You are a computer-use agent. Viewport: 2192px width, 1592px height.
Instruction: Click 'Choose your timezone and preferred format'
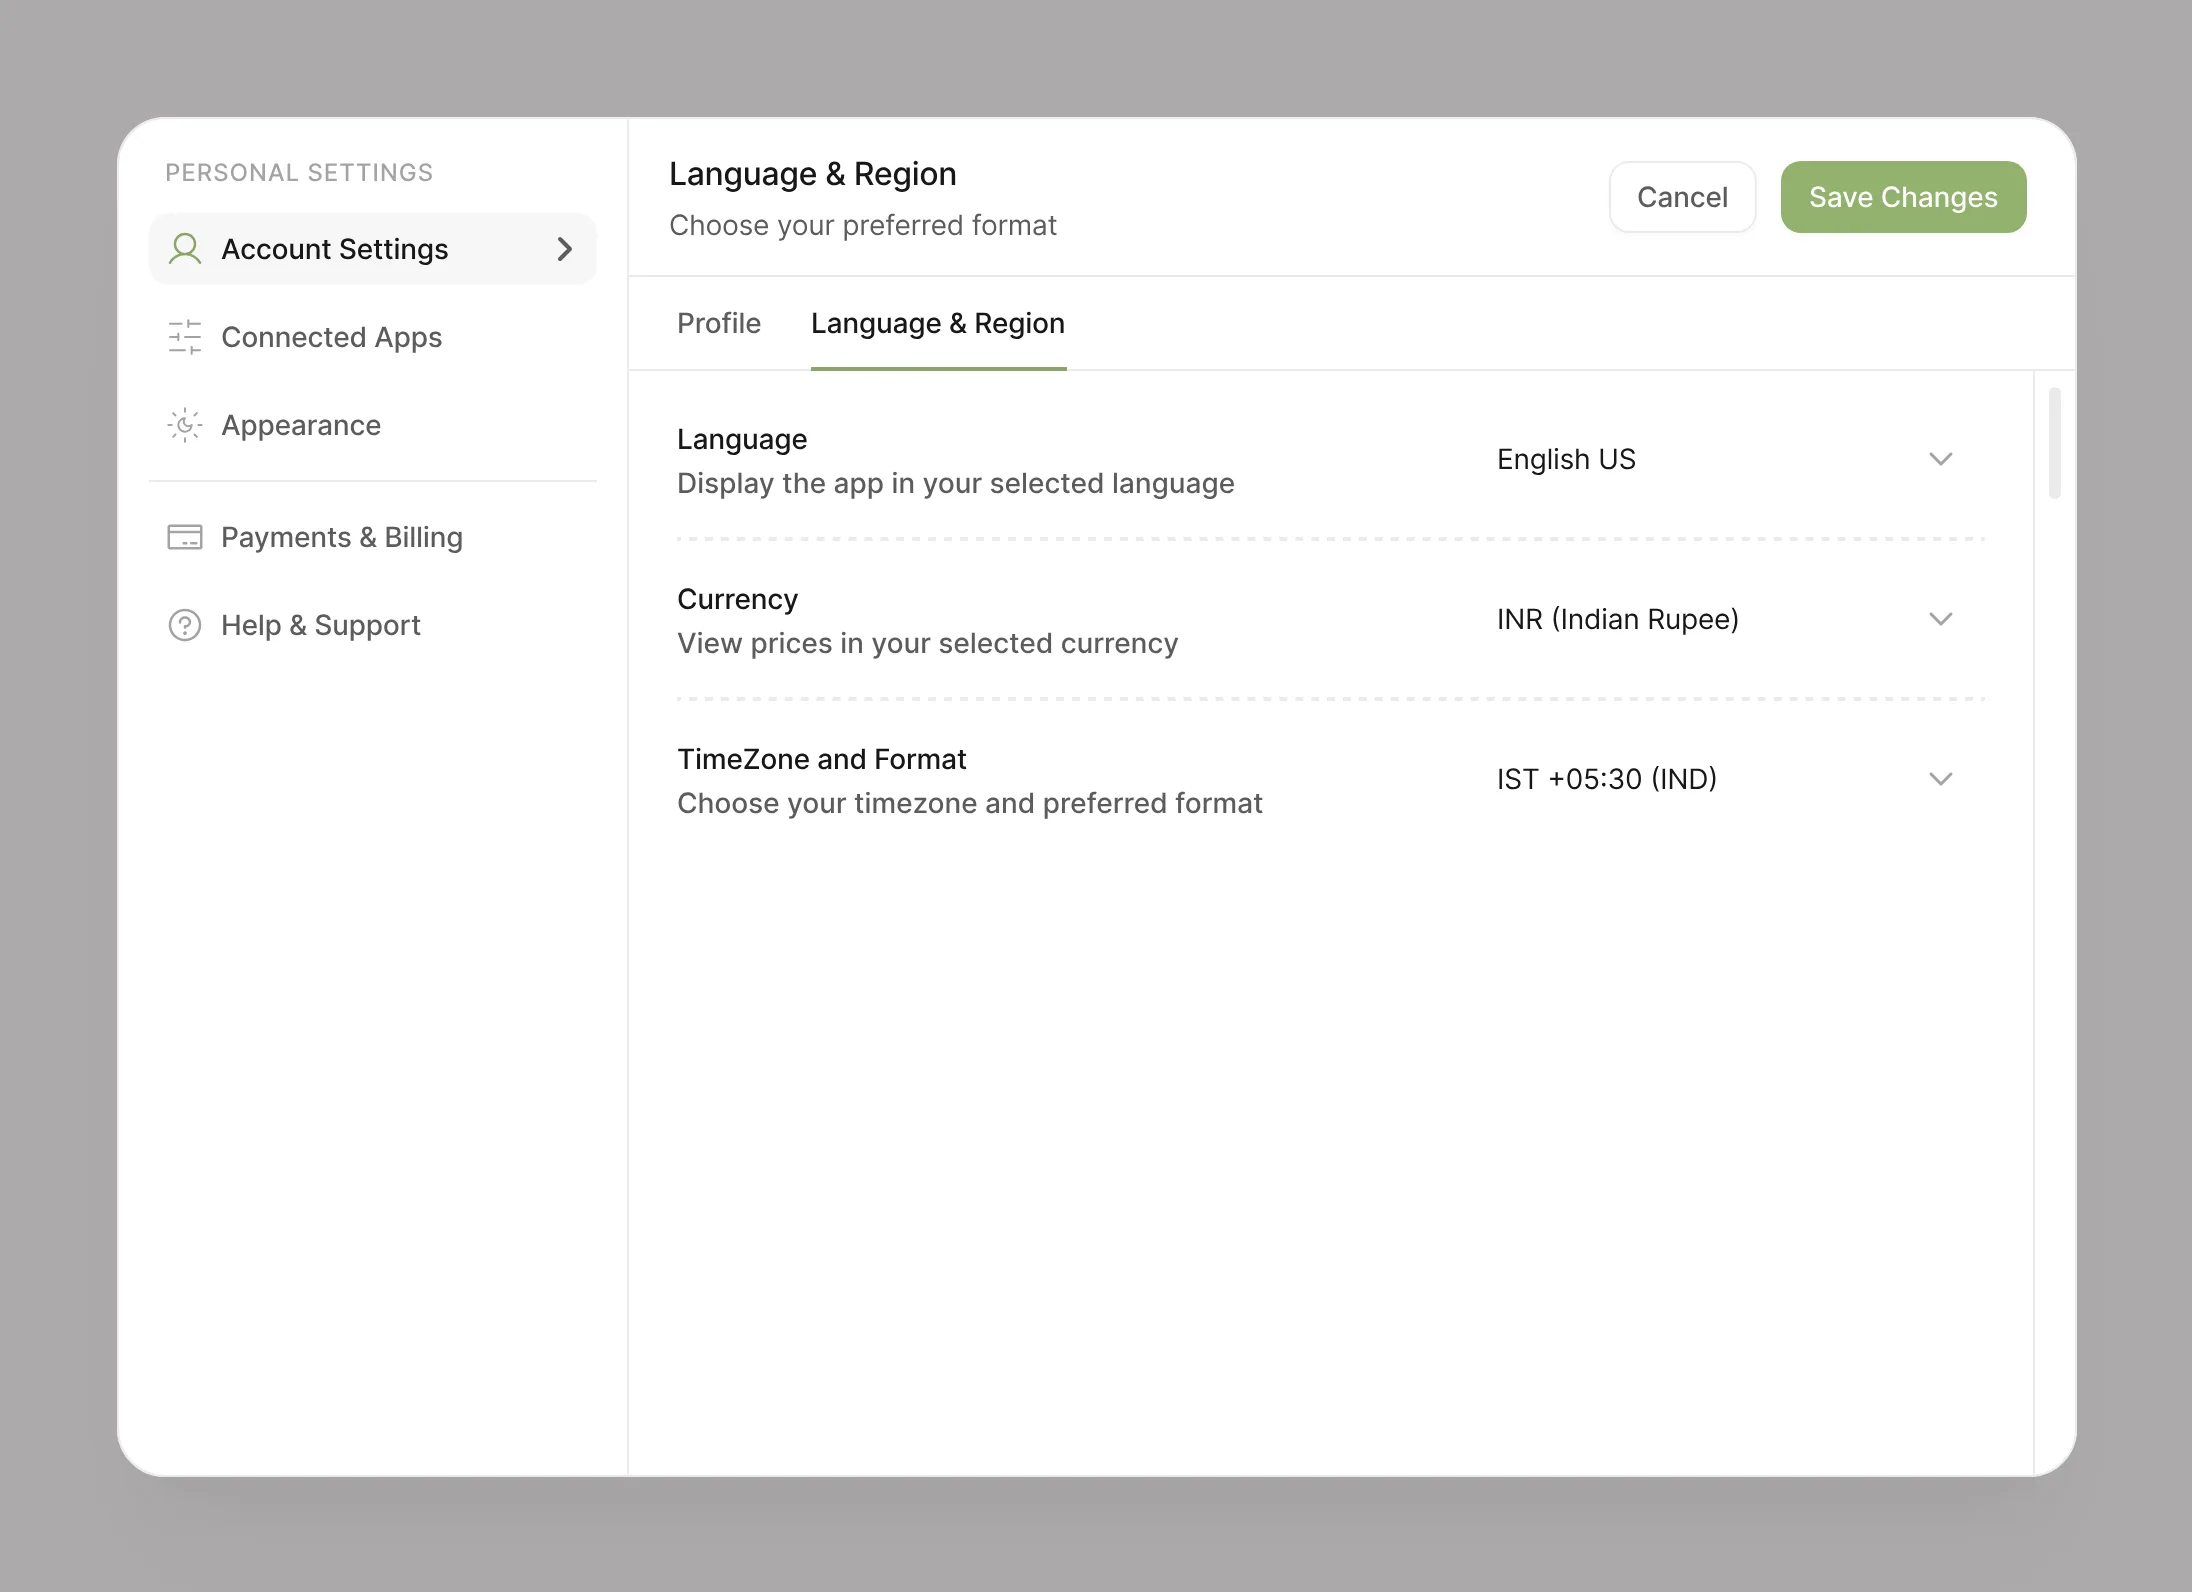[x=970, y=803]
